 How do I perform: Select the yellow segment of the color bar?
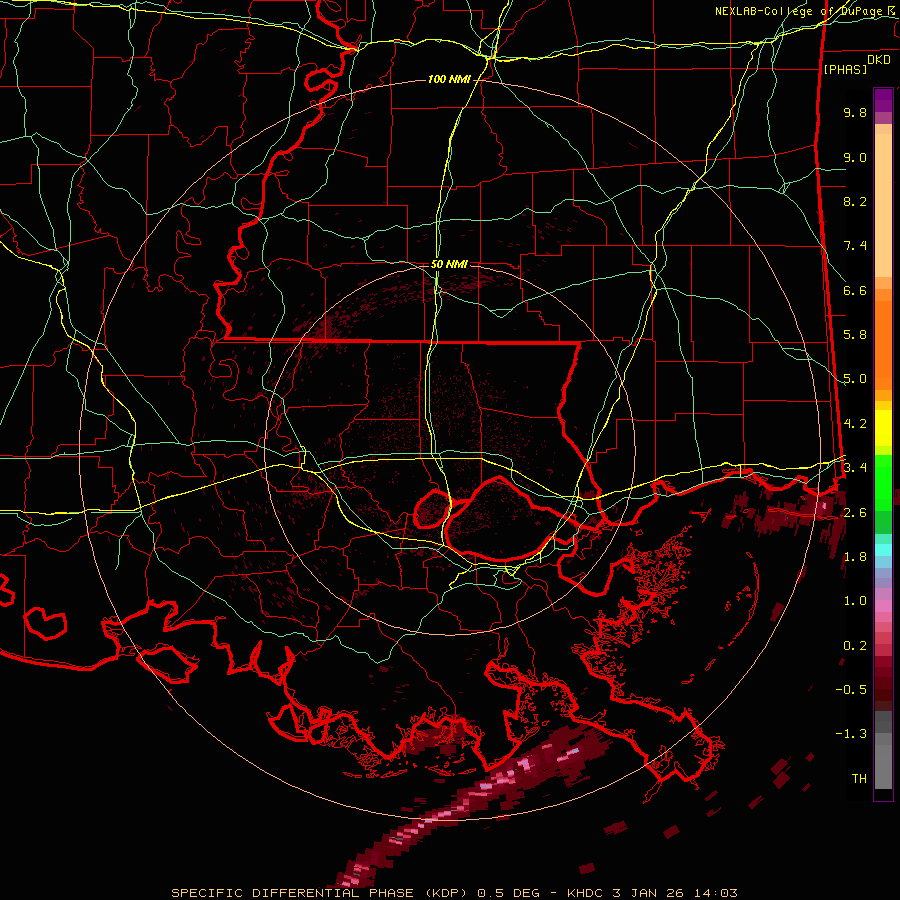(883, 428)
